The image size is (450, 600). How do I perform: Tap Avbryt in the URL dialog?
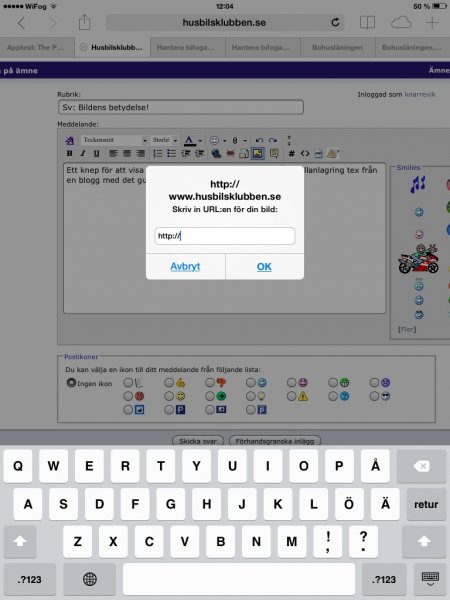tap(185, 267)
